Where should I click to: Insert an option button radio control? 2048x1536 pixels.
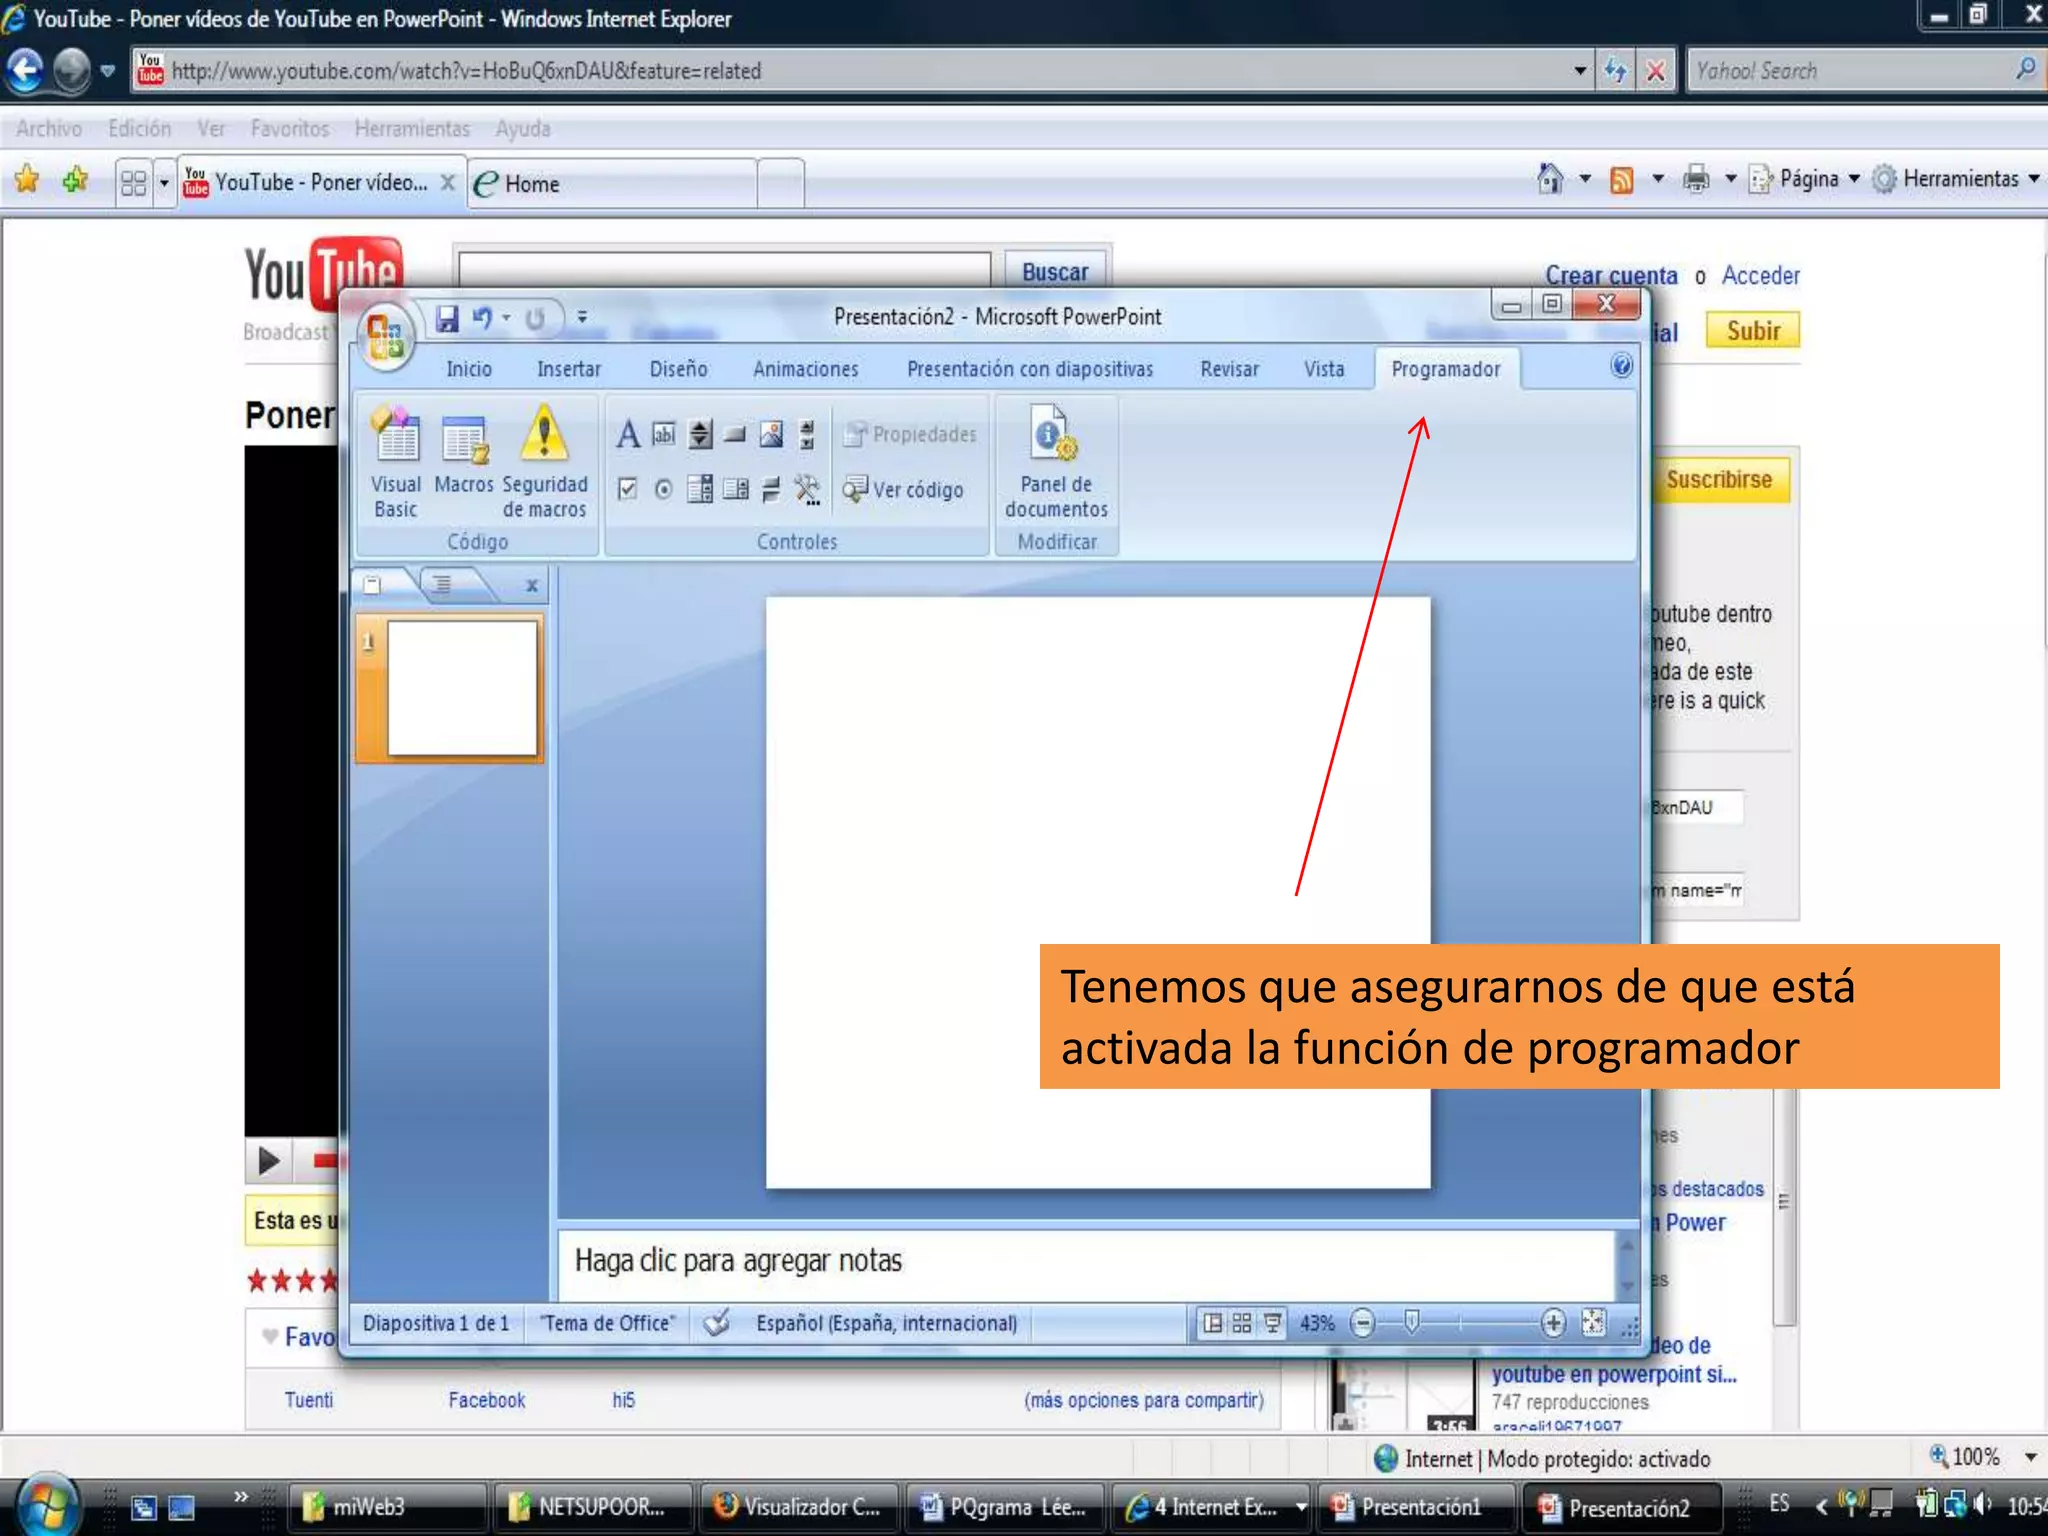click(663, 489)
